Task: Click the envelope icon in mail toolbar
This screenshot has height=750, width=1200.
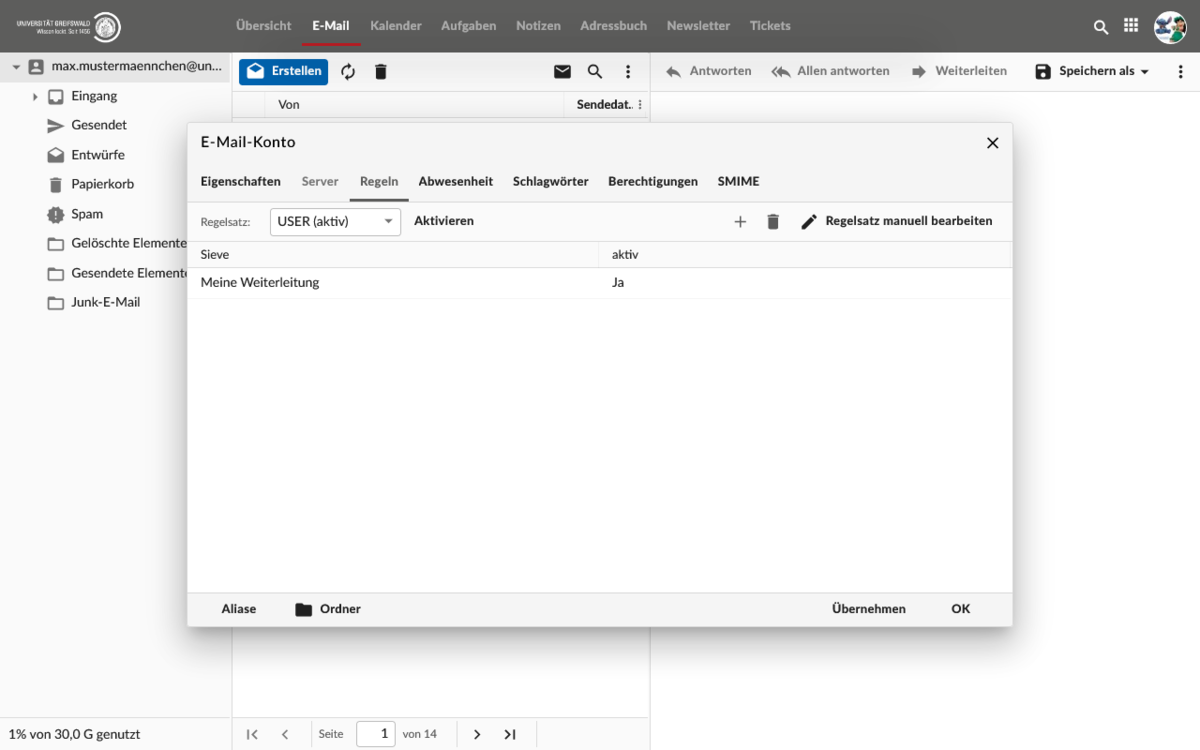Action: tap(562, 72)
